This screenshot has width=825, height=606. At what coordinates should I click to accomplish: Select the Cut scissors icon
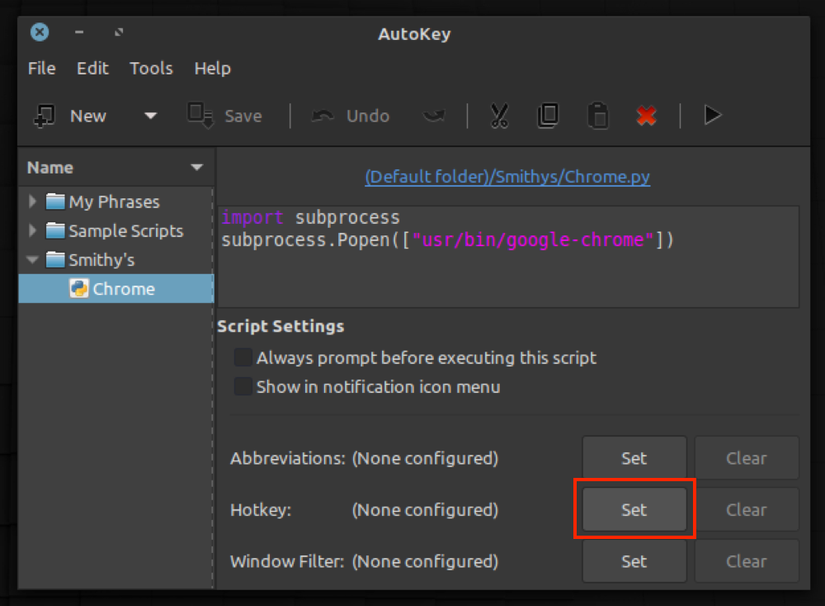(499, 115)
